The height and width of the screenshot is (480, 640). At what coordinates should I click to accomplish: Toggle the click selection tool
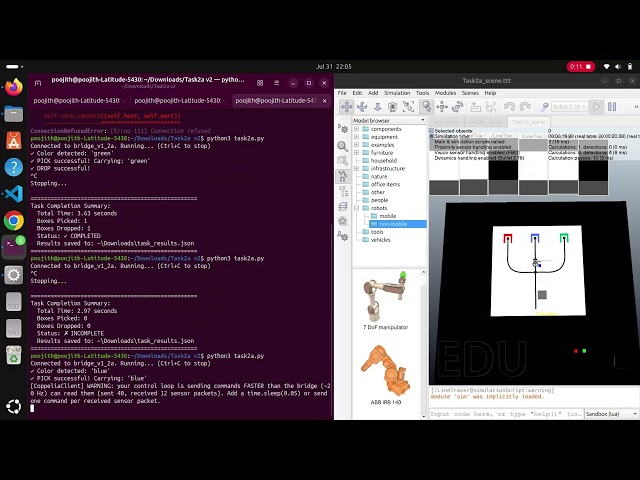point(426,107)
